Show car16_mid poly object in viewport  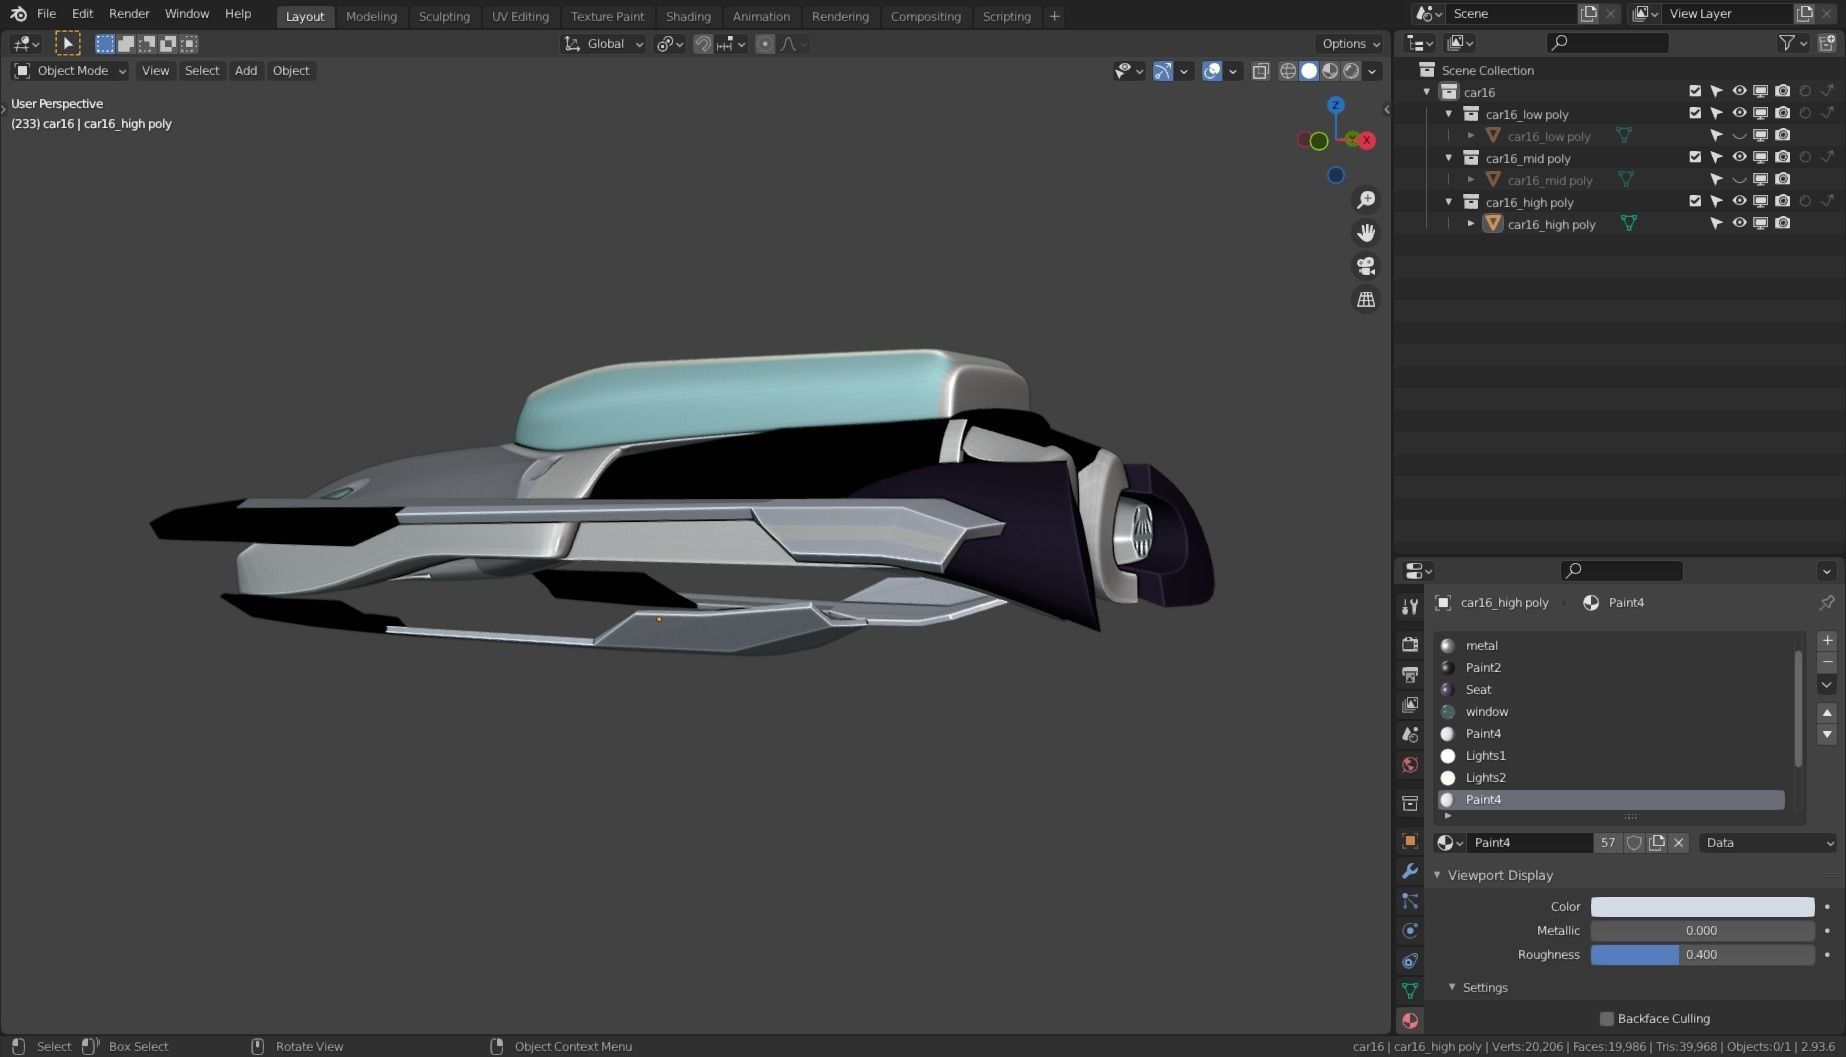click(1739, 179)
